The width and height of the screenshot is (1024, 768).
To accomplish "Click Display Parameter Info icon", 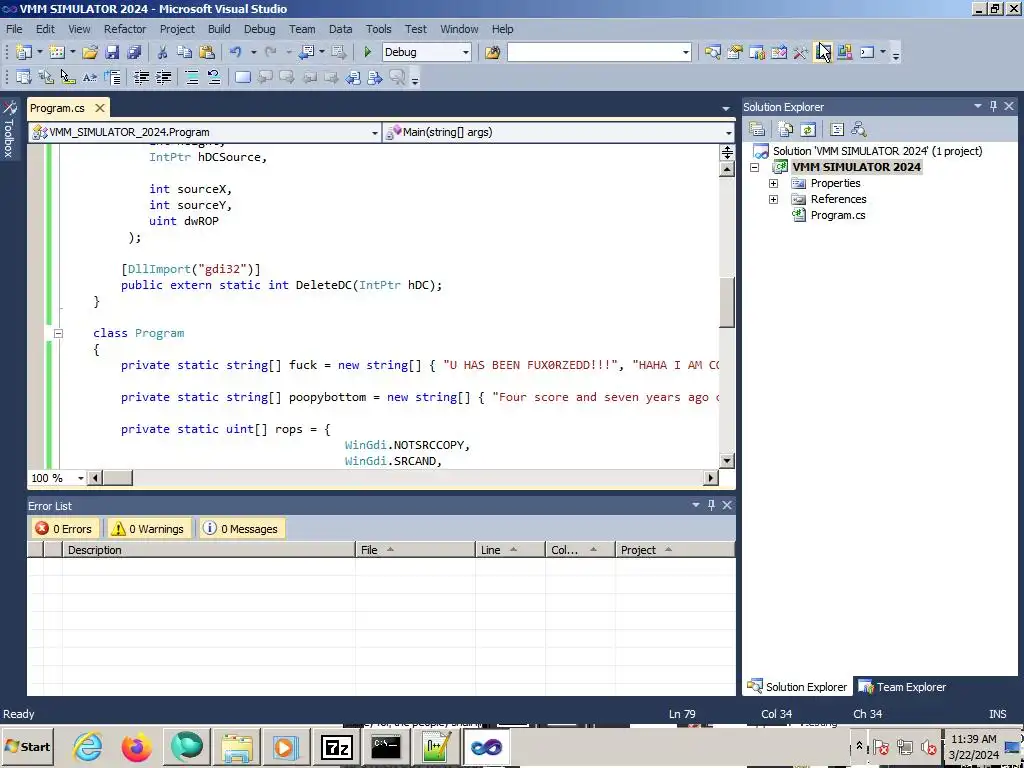I will coord(46,77).
